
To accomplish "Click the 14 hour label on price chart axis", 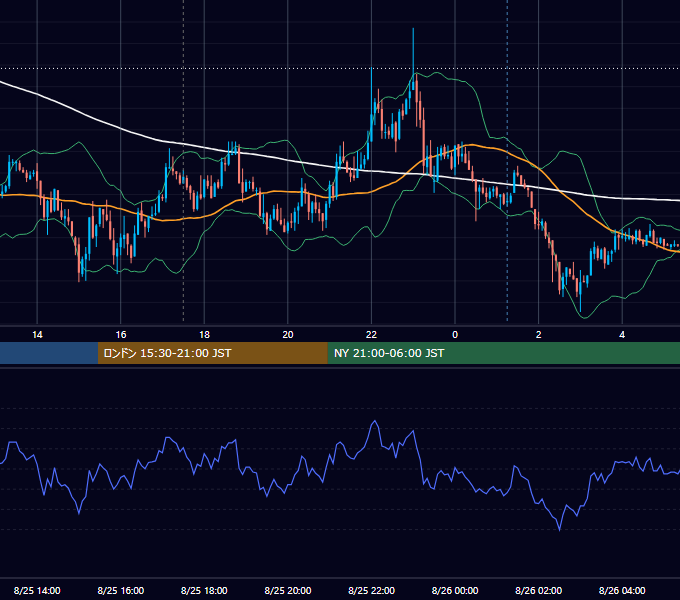I will (x=37, y=335).
